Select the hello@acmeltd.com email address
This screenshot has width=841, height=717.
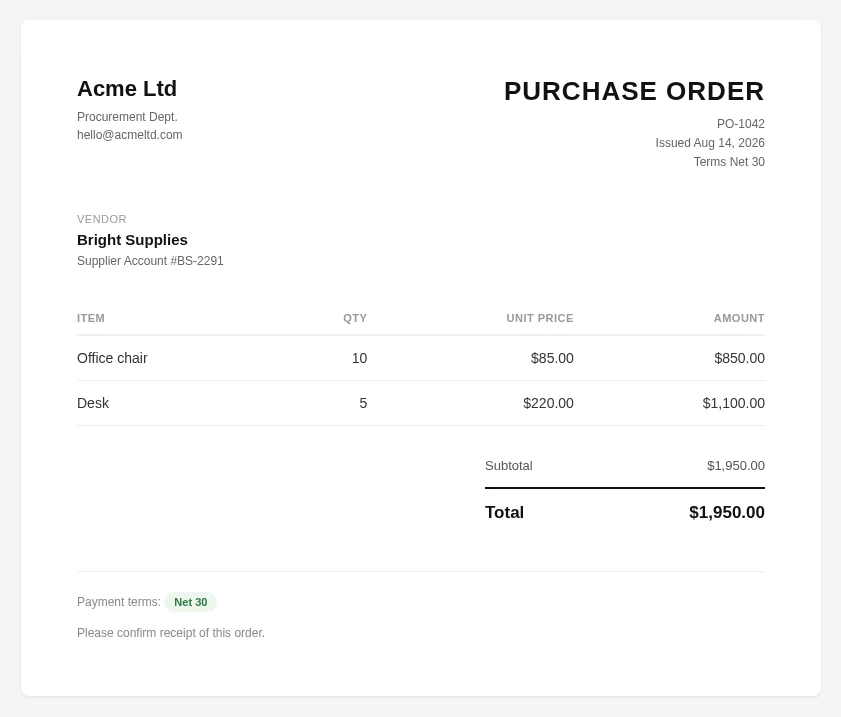[130, 135]
